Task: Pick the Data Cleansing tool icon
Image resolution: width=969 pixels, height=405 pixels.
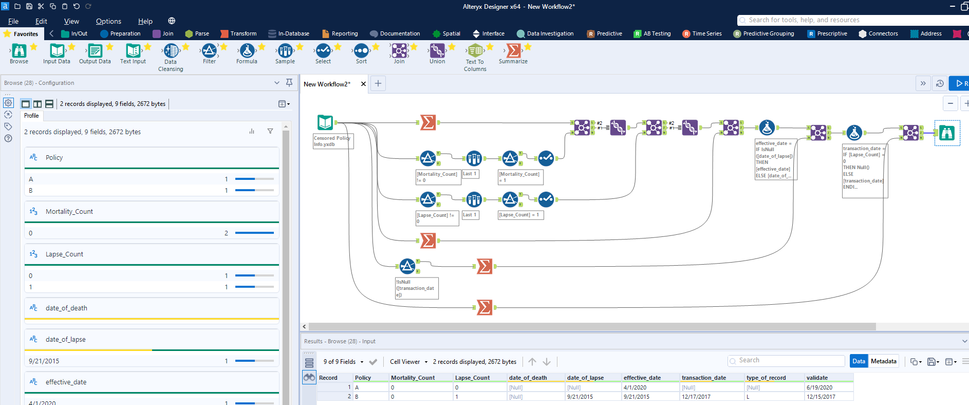Action: [171, 51]
